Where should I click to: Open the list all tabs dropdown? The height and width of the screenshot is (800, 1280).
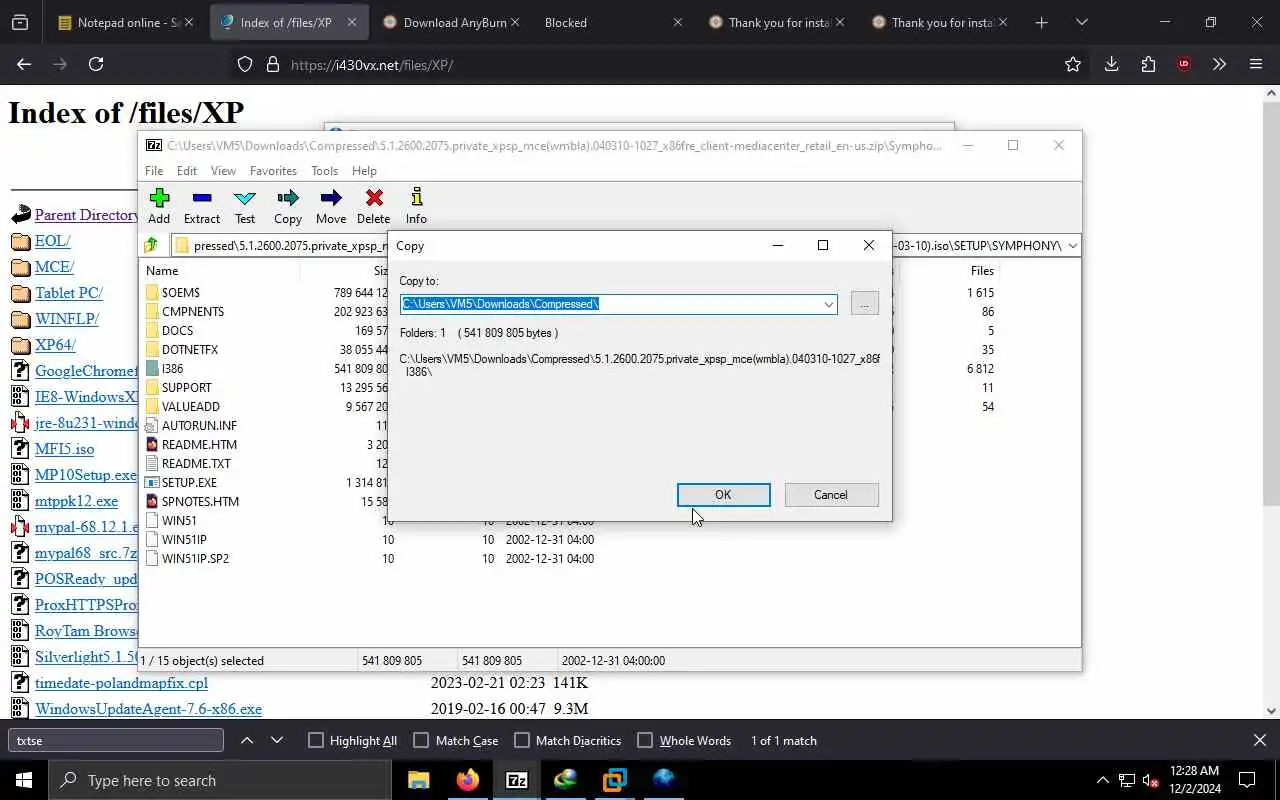(x=1081, y=22)
